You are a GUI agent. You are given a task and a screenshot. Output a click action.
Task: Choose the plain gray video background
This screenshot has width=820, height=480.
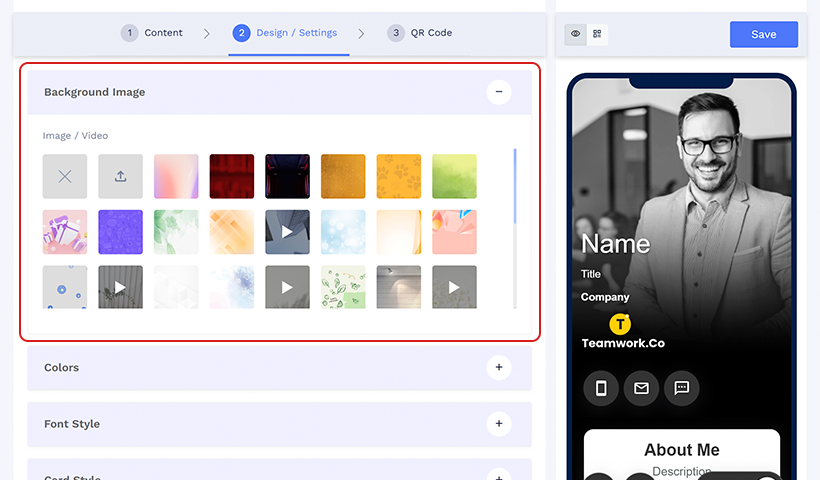287,287
